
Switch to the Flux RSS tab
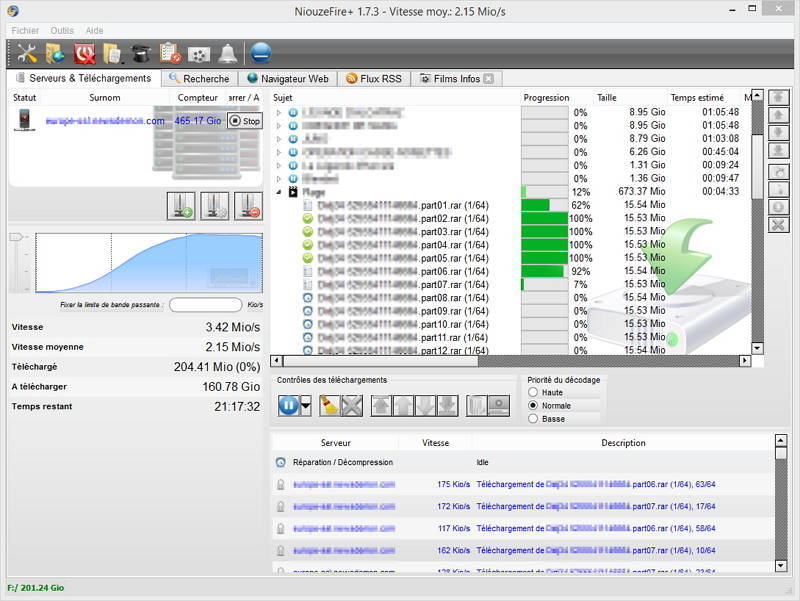tap(374, 79)
